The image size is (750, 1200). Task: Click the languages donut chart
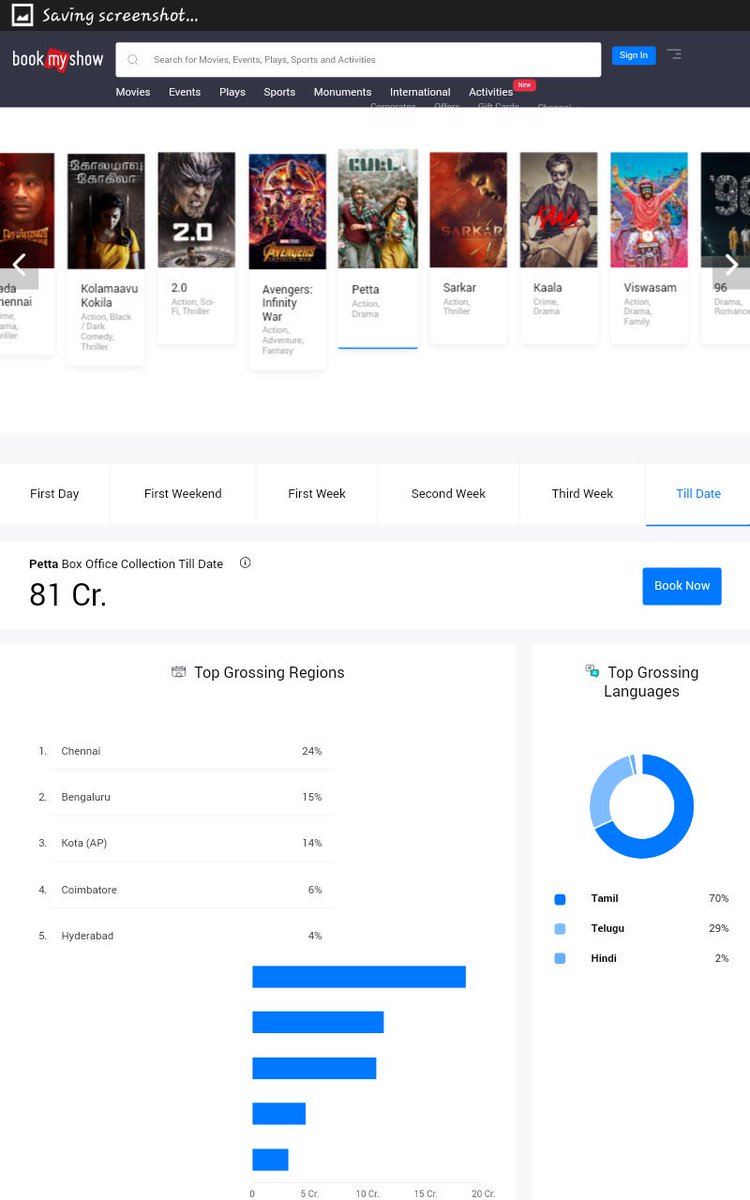coord(641,806)
